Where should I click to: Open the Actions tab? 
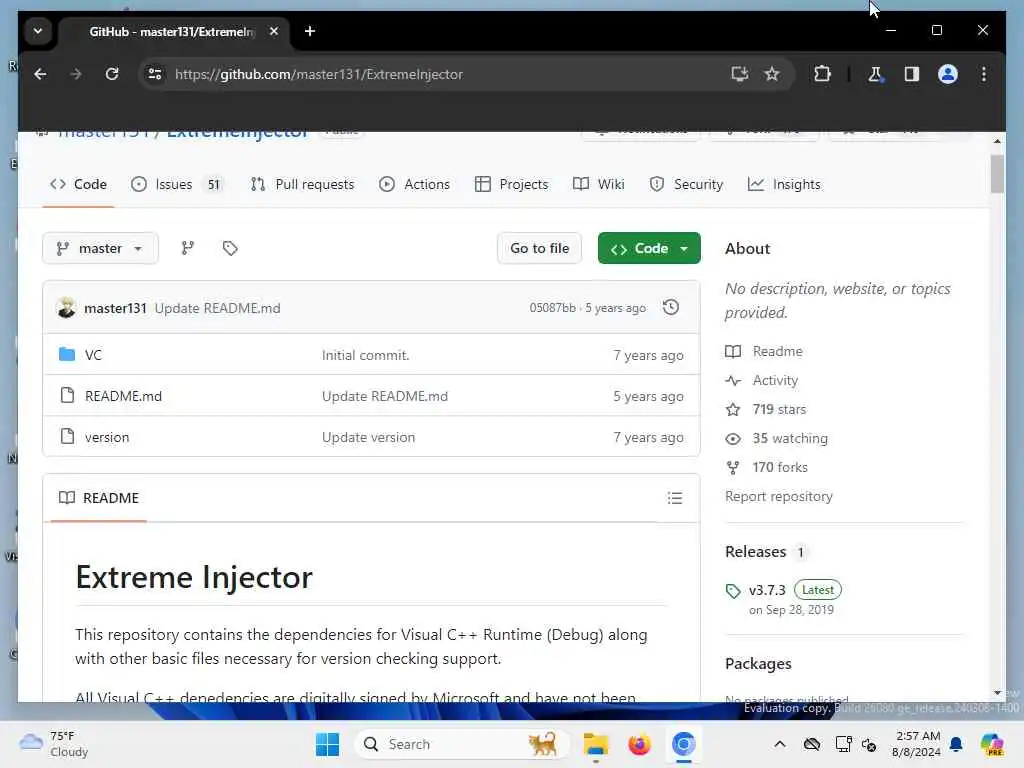[x=415, y=184]
